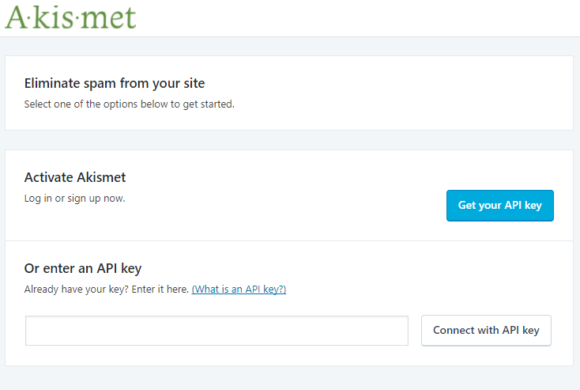
Task: Click the green Akismet logo
Action: [x=70, y=17]
